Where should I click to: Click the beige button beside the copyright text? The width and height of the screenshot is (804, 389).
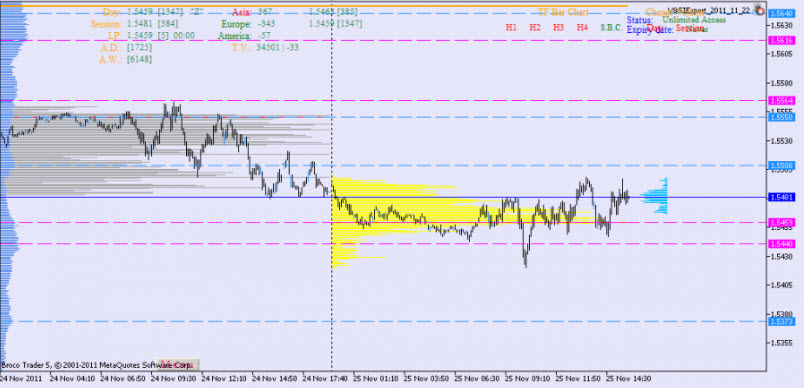click(x=177, y=365)
